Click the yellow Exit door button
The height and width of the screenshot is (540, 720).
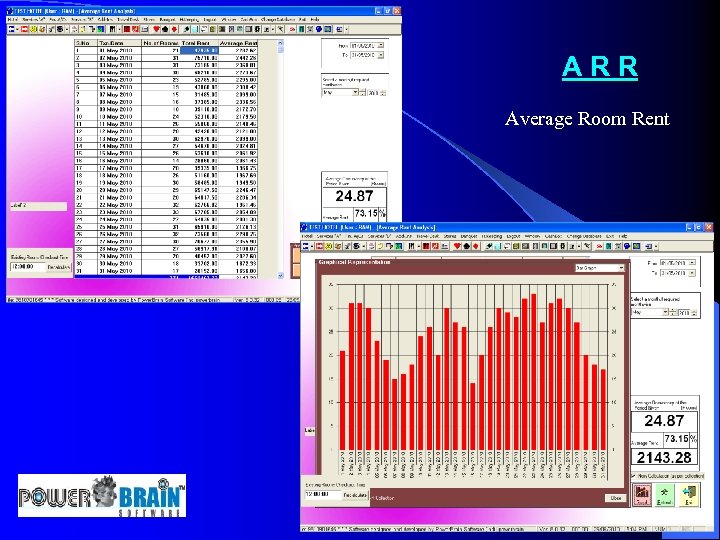688,495
